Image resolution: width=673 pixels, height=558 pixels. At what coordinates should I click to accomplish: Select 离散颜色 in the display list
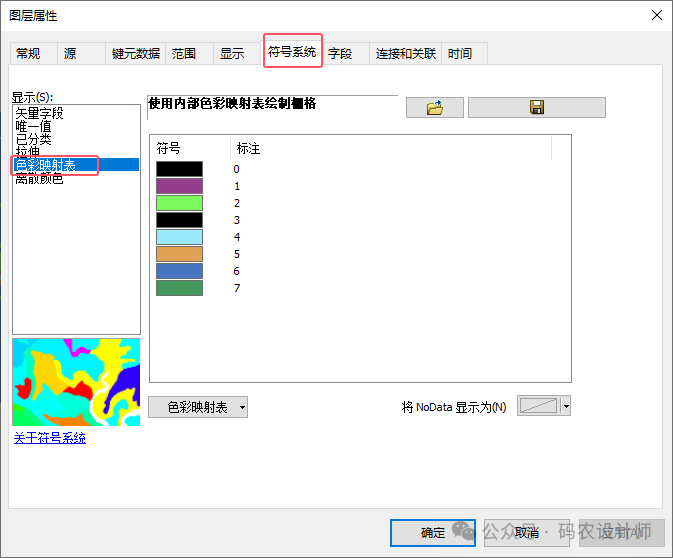pos(39,178)
